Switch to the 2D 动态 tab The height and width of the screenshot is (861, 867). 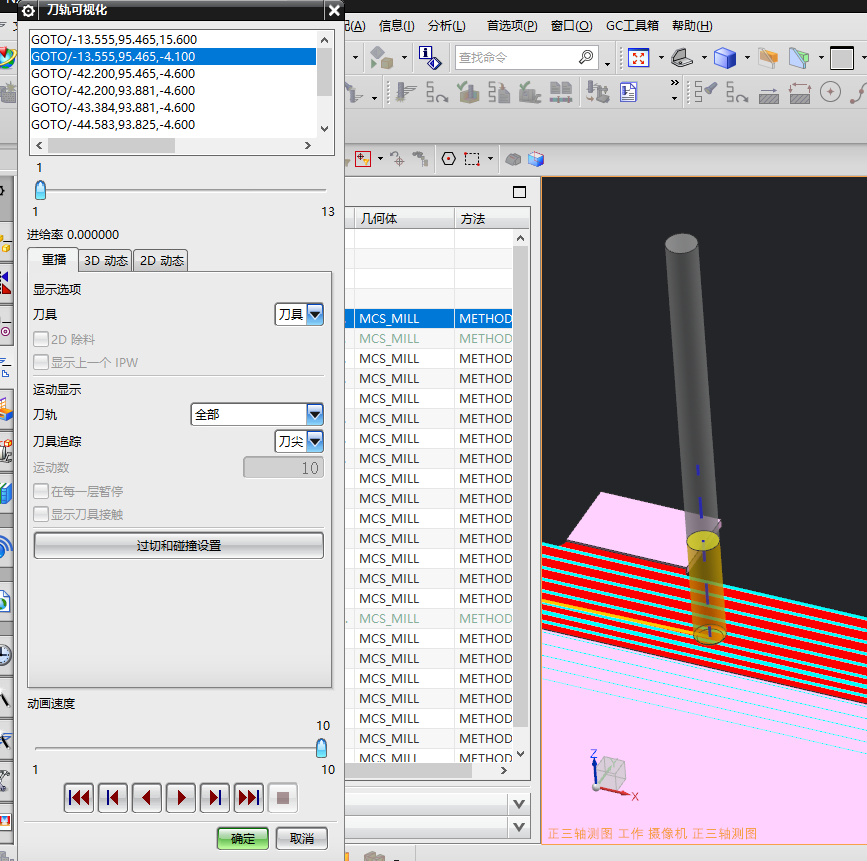tap(161, 260)
